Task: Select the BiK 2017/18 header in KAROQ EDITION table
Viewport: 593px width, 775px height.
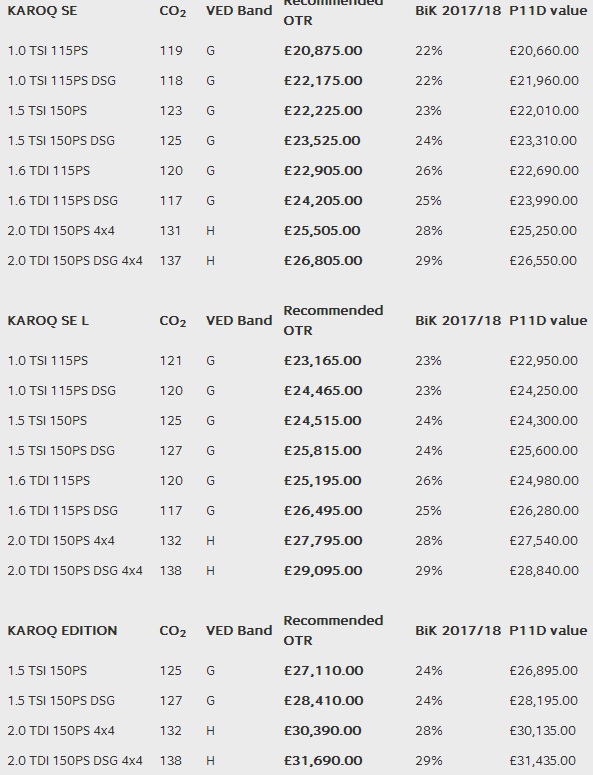Action: pos(458,631)
